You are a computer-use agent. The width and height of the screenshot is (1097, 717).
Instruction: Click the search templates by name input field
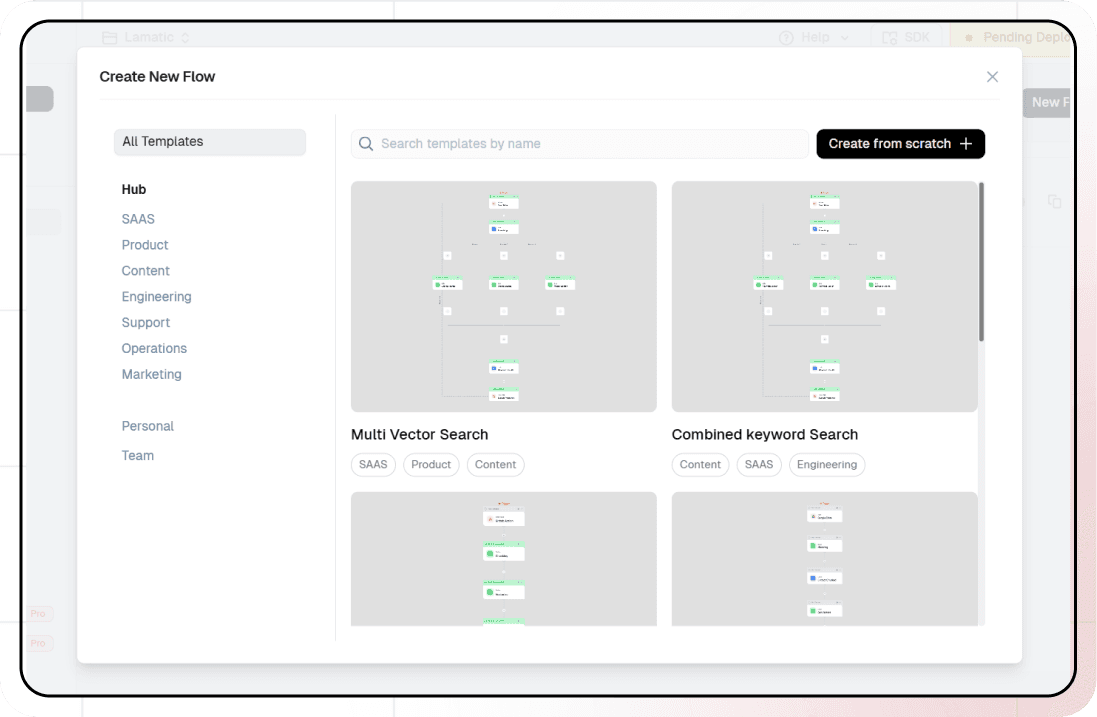click(x=580, y=144)
